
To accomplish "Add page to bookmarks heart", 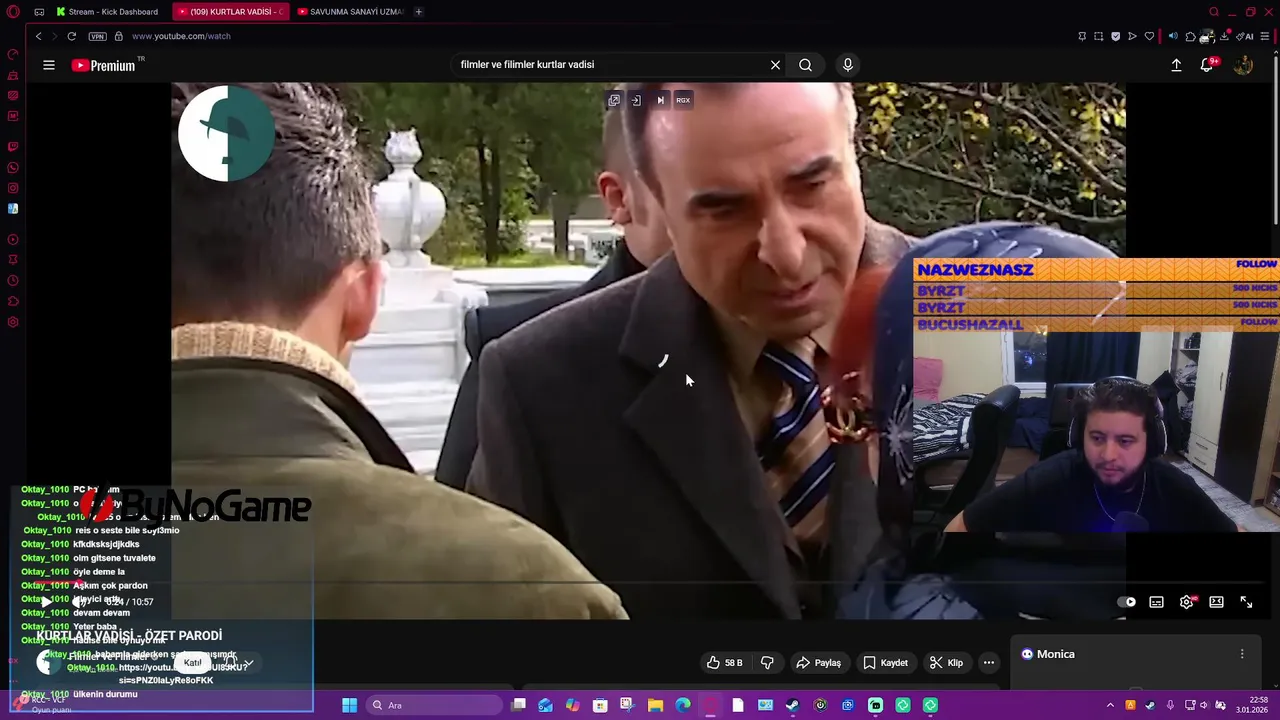I will [1149, 36].
